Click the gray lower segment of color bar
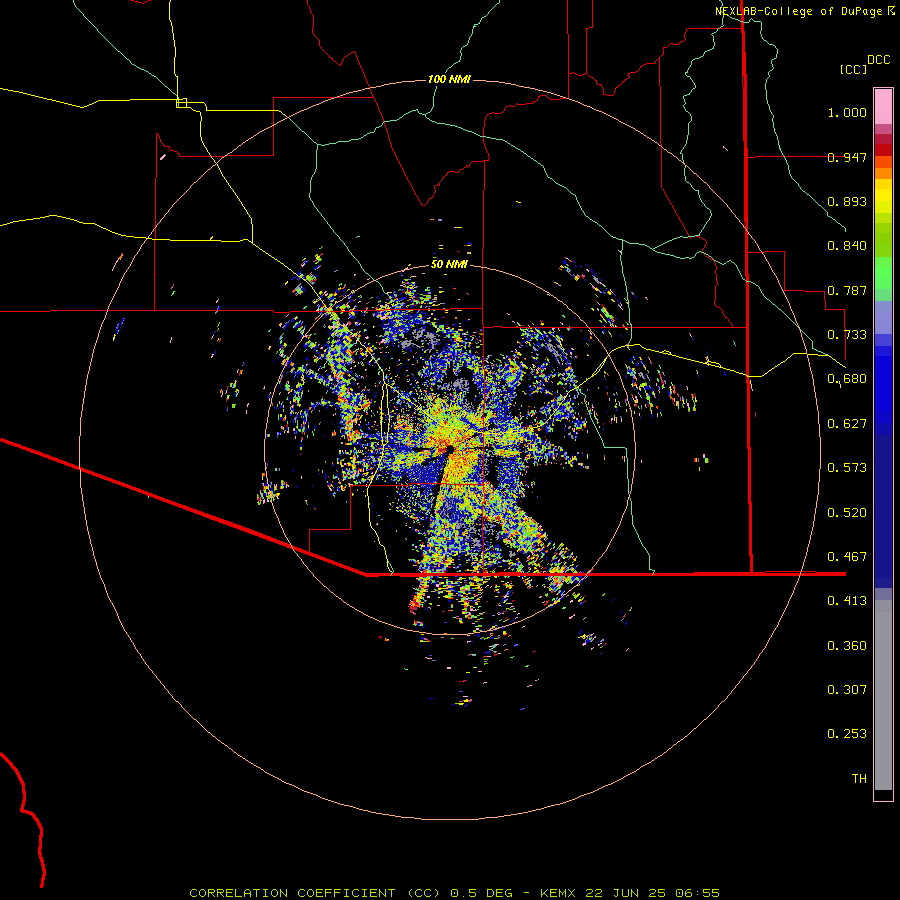The height and width of the screenshot is (900, 900). pyautogui.click(x=883, y=695)
